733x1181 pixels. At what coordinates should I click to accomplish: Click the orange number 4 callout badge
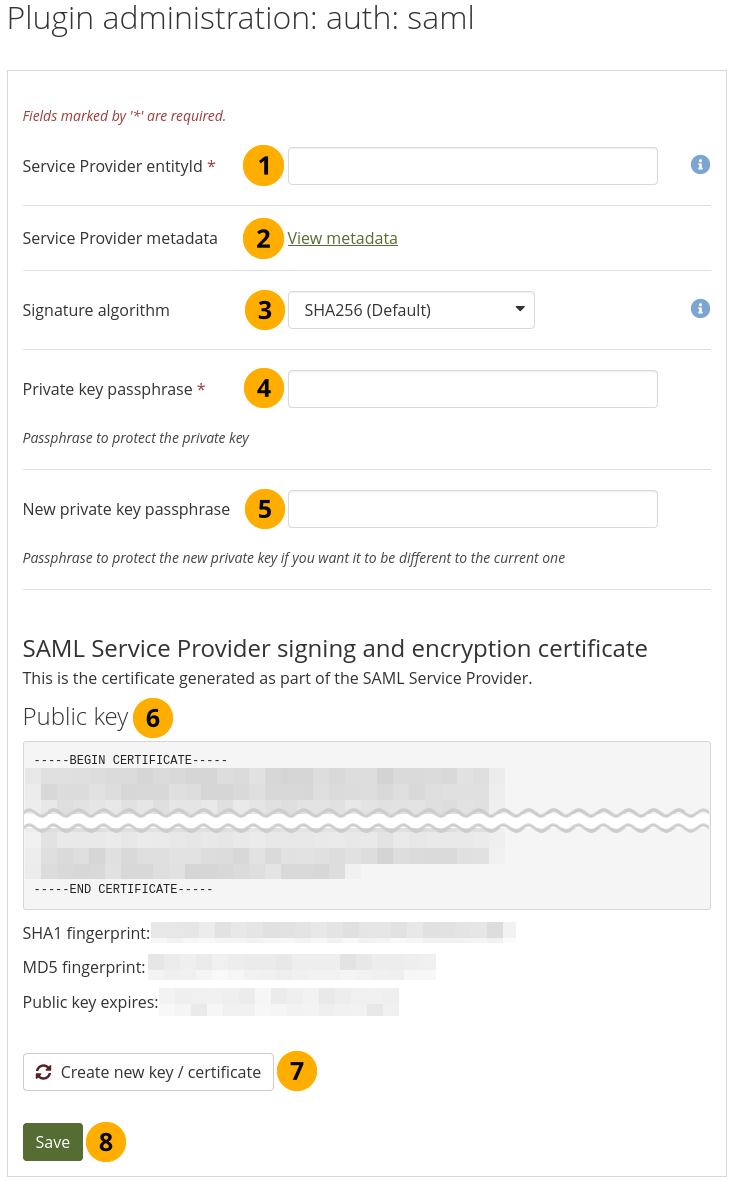pos(264,389)
